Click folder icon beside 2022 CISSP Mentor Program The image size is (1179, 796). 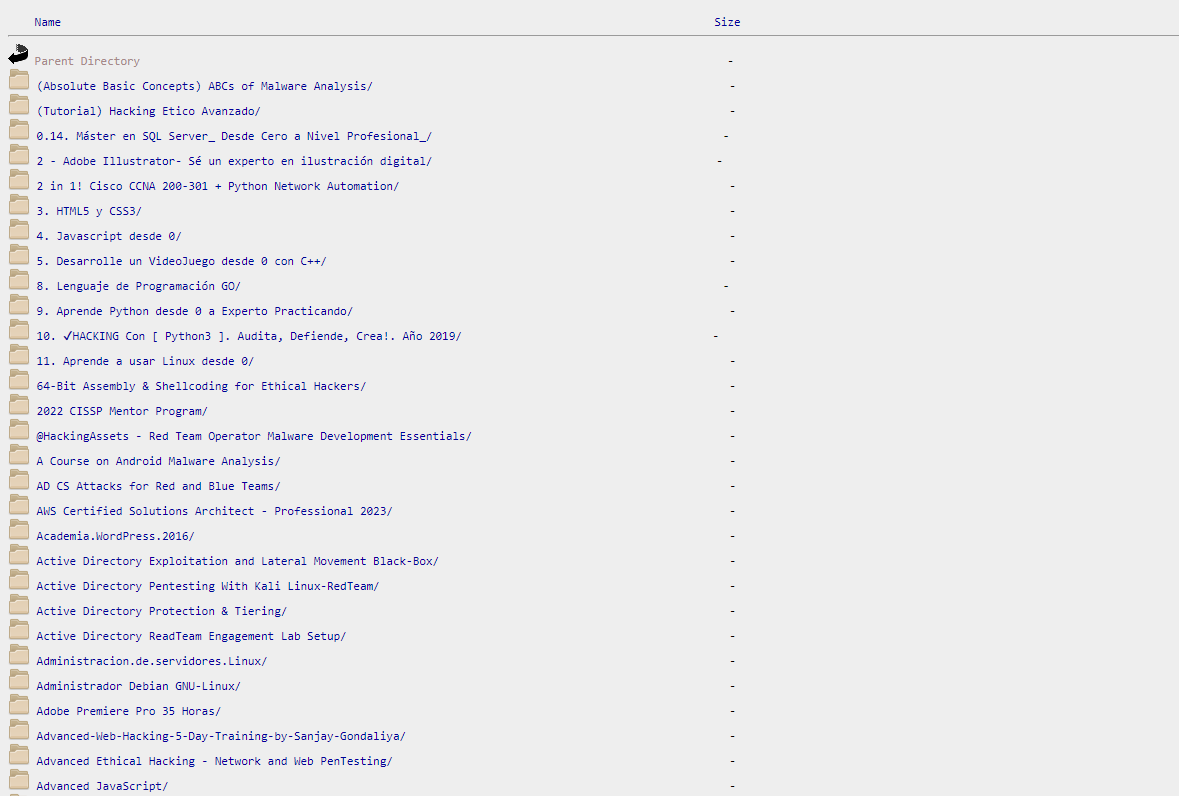(19, 404)
